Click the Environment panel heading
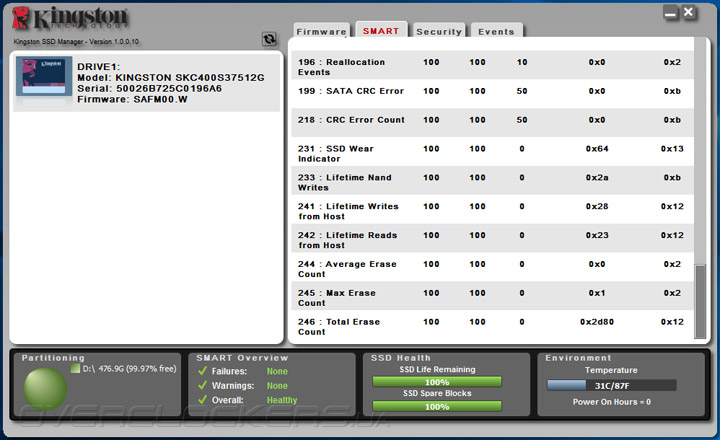Screen dimensions: 720x440 [x=579, y=358]
